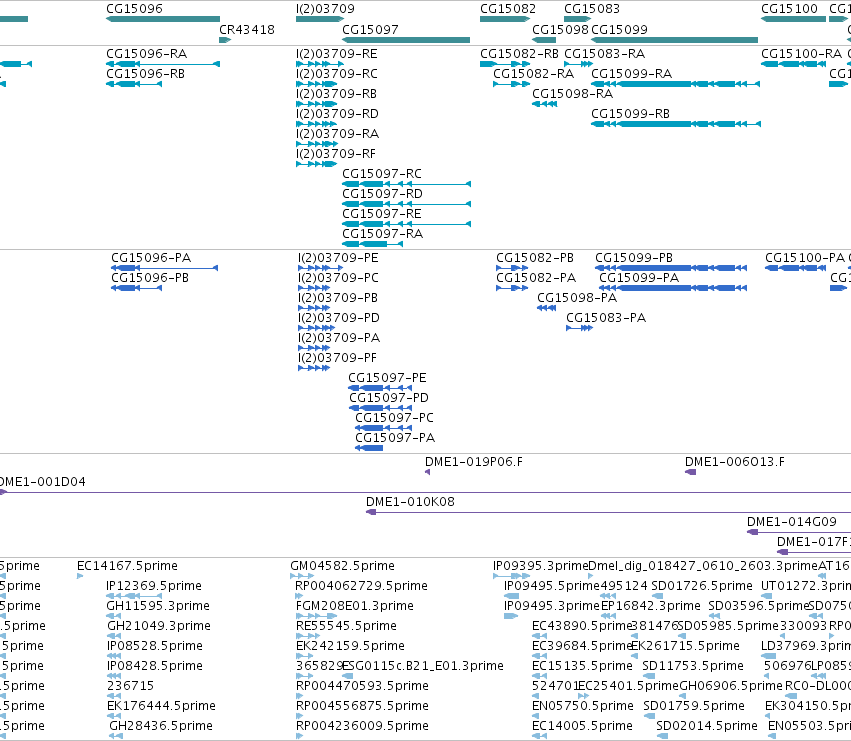Open transcript CG15096-RA
Viewport: 851px width, 741px height.
(147, 54)
